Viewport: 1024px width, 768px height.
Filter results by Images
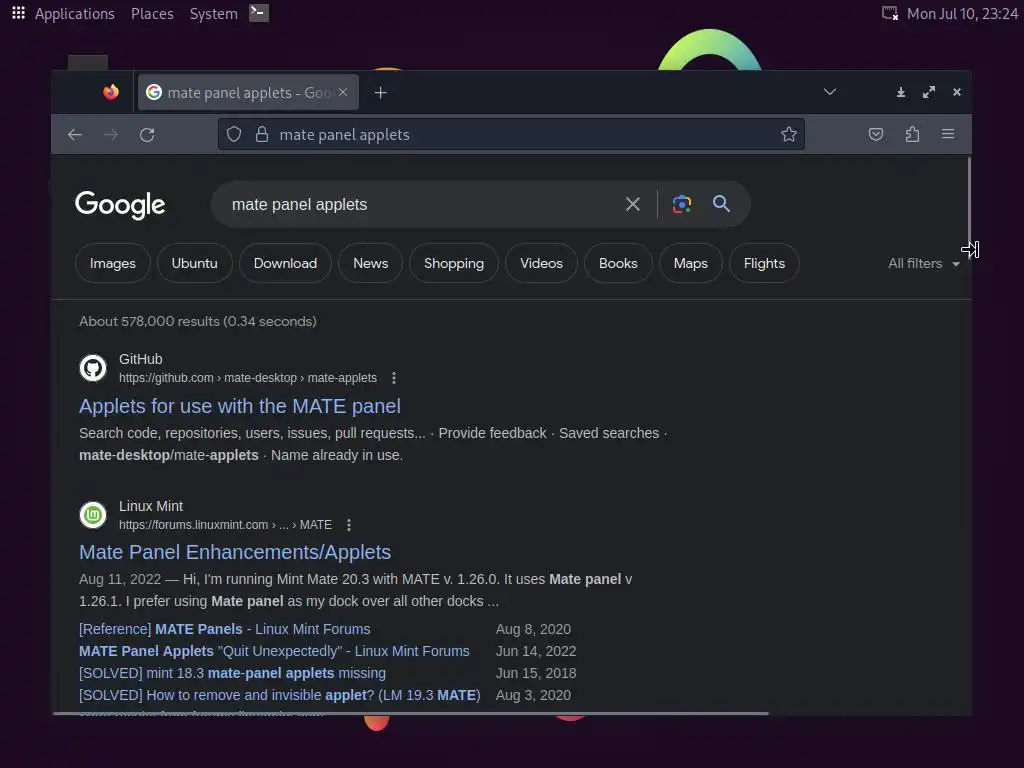point(113,263)
